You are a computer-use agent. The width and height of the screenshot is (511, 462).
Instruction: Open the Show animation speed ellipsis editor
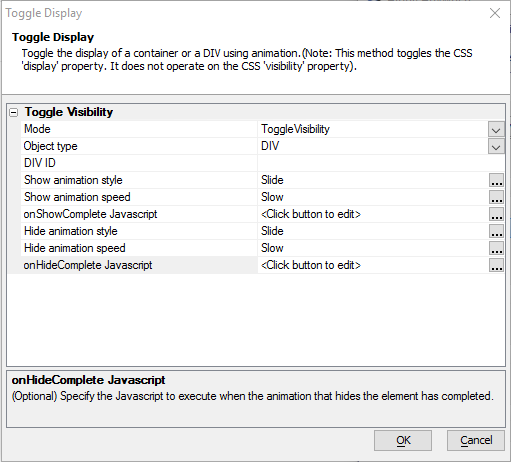point(496,197)
